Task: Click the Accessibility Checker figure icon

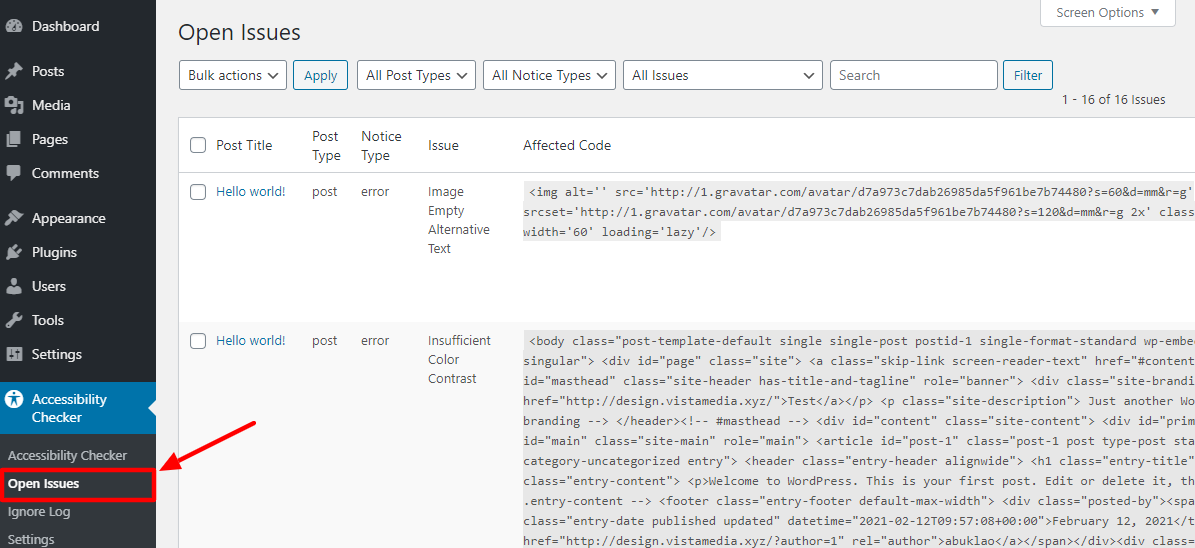Action: pos(14,399)
